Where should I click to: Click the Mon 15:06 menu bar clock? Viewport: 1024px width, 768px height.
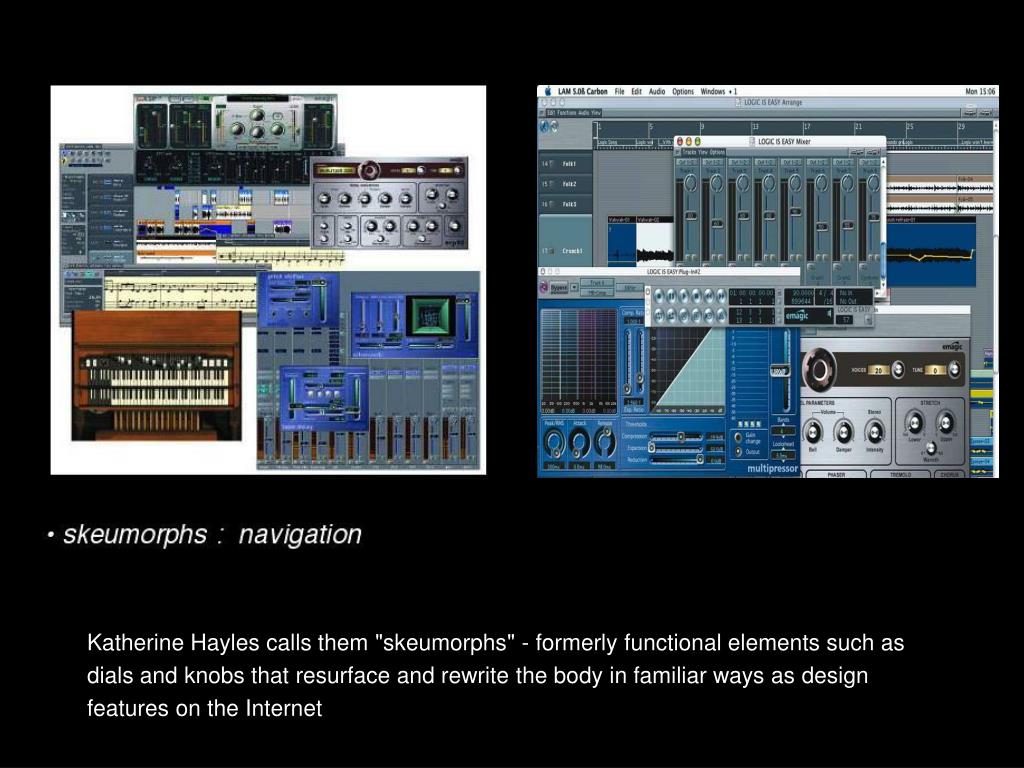click(980, 91)
